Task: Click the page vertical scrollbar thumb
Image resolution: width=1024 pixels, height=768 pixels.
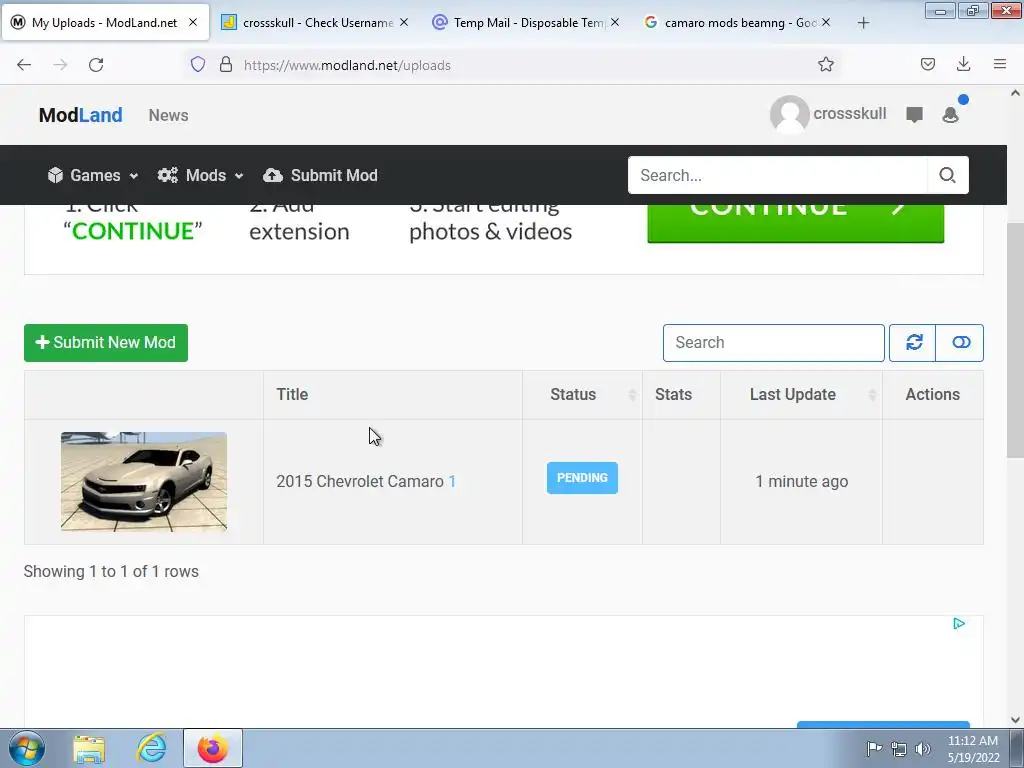Action: (1015, 340)
